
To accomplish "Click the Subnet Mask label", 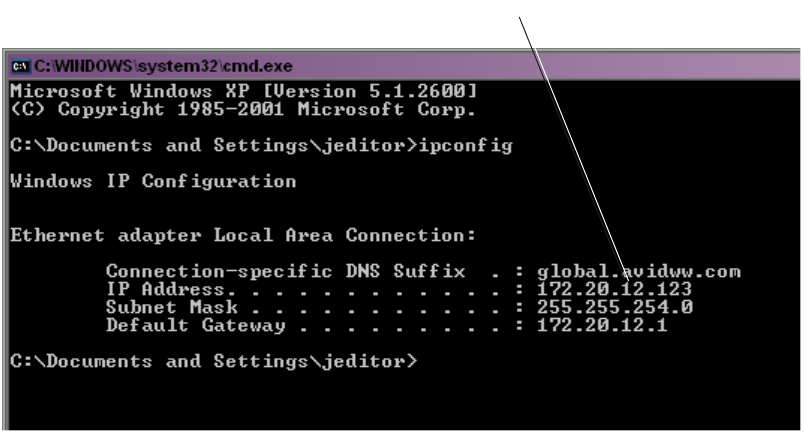I will point(172,307).
